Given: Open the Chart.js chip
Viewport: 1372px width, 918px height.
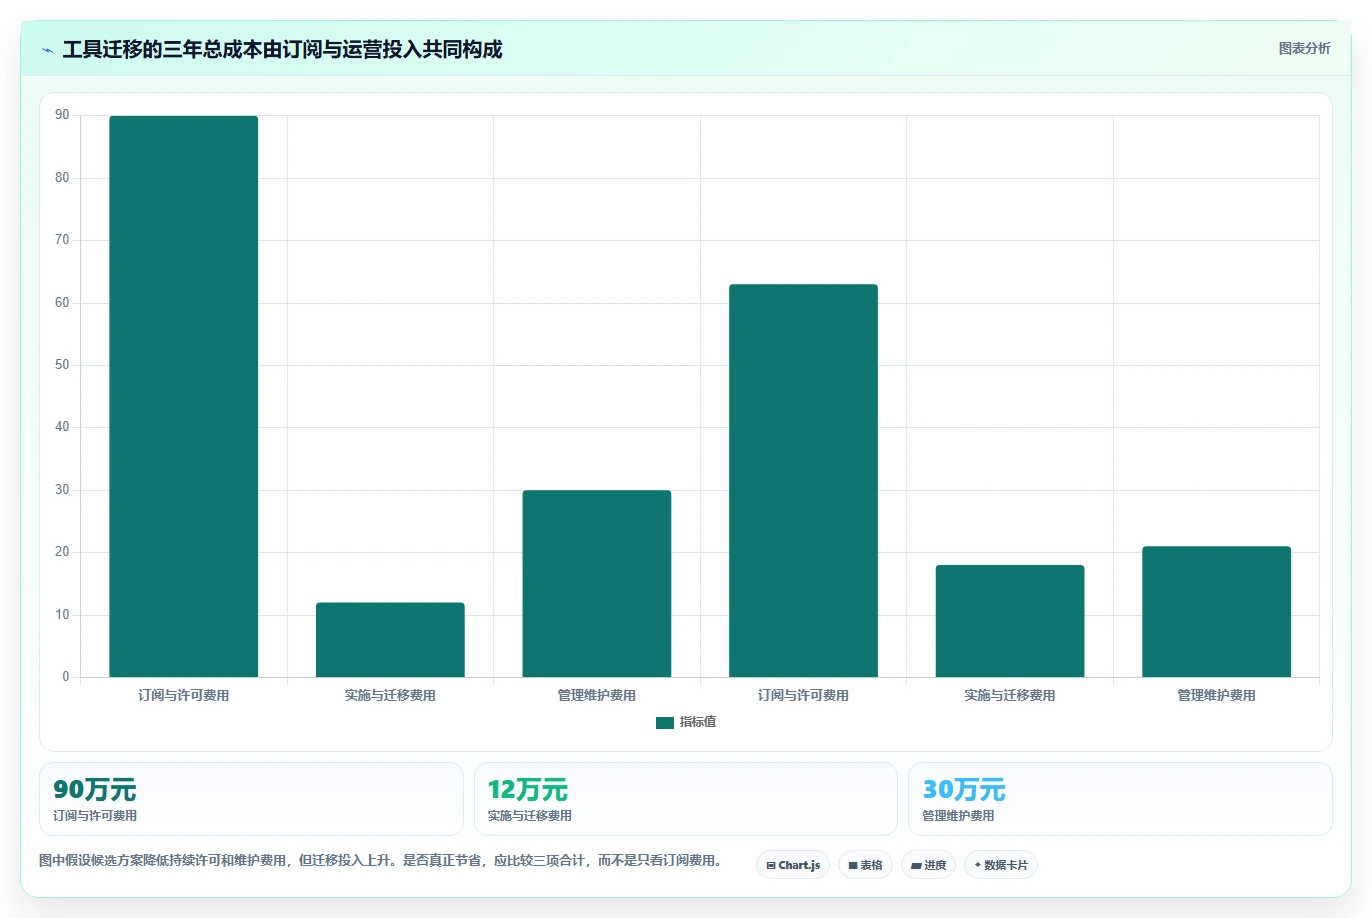Looking at the screenshot, I should [x=793, y=865].
